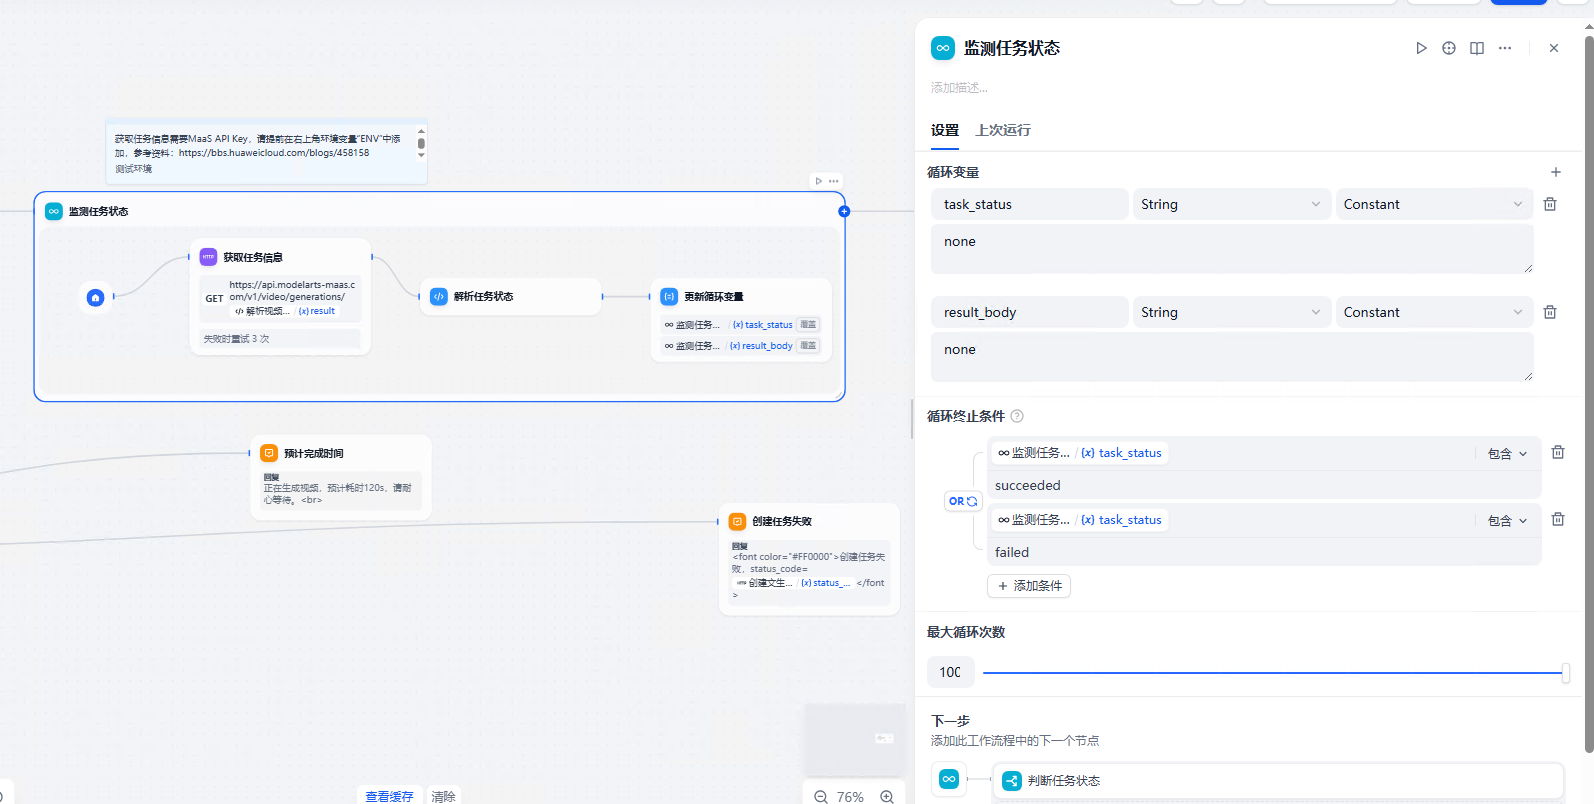The width and height of the screenshot is (1594, 804).
Task: Click the locate node crosshair icon
Action: [1449, 48]
